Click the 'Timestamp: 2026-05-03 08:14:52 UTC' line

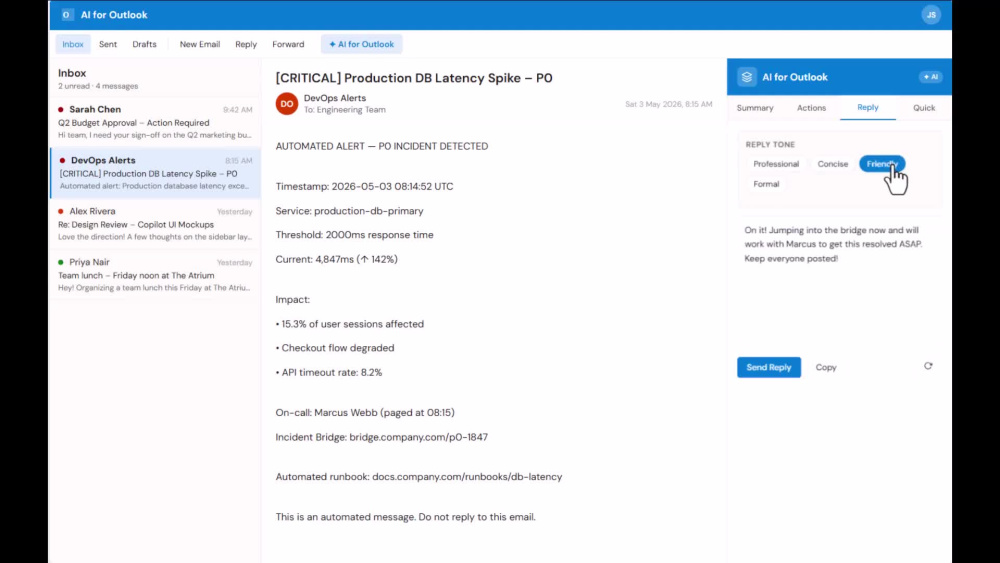coord(364,186)
